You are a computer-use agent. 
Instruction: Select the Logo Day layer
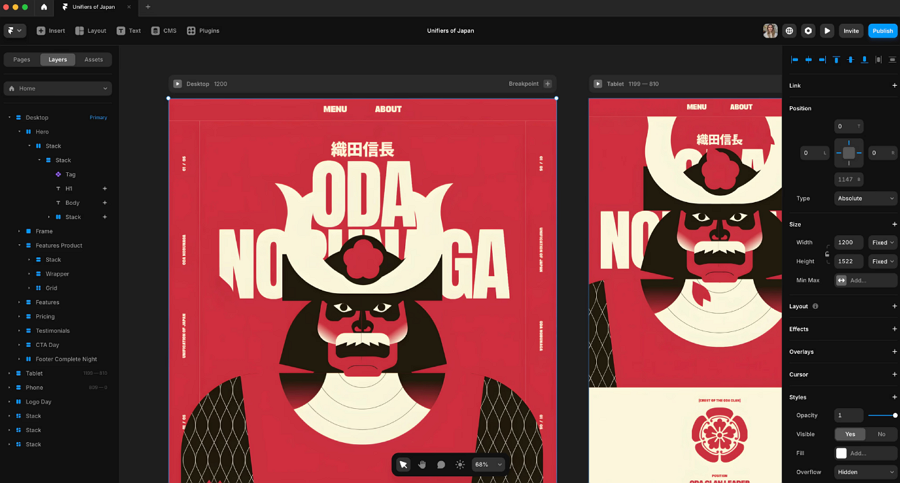click(x=38, y=402)
